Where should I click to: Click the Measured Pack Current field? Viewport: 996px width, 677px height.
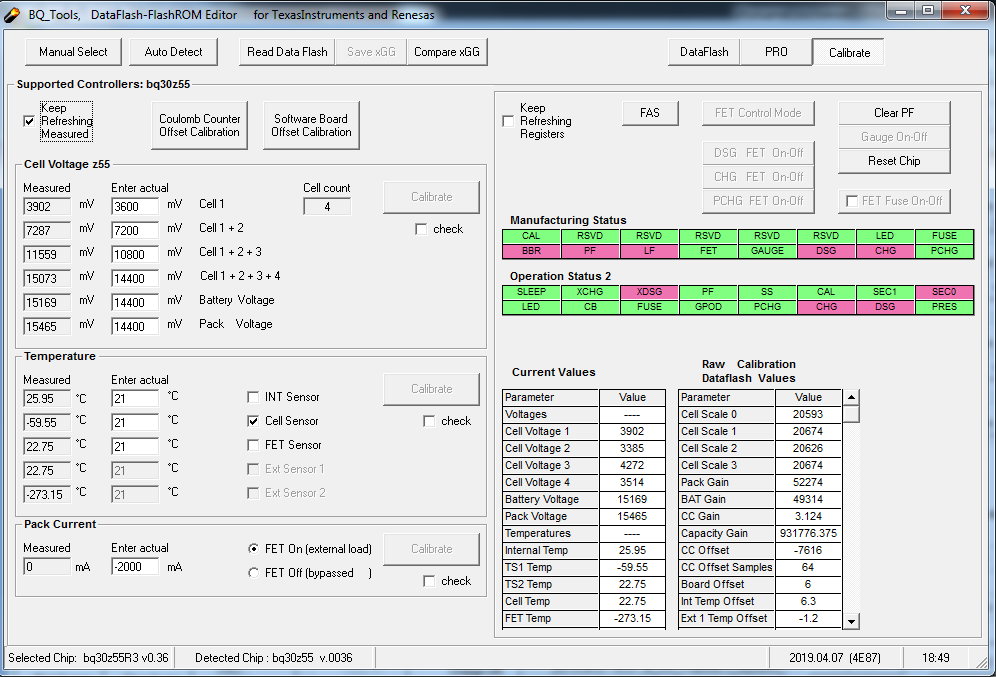click(x=47, y=566)
